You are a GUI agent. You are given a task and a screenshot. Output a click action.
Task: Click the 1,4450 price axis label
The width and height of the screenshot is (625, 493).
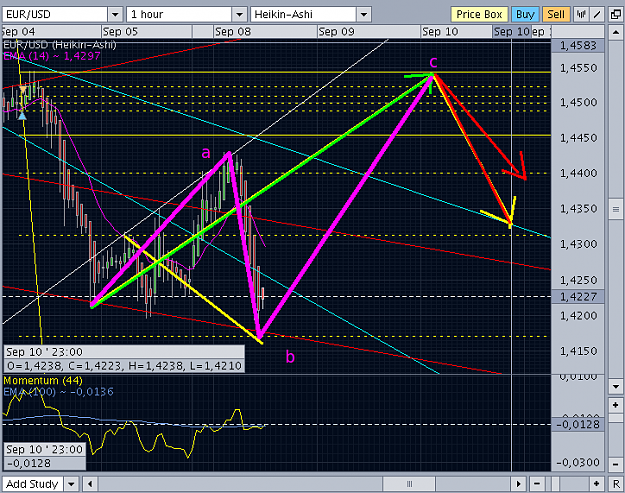tap(578, 138)
